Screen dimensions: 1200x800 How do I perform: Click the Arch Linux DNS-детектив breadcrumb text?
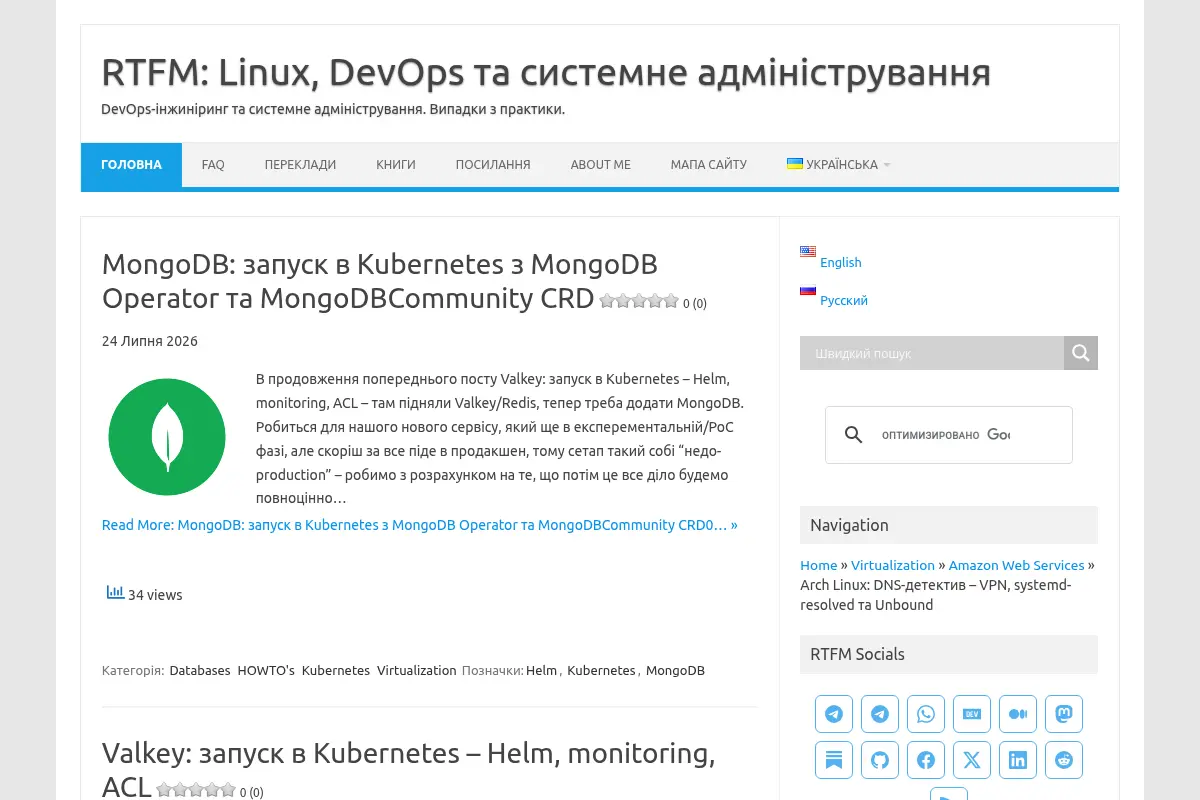point(936,595)
